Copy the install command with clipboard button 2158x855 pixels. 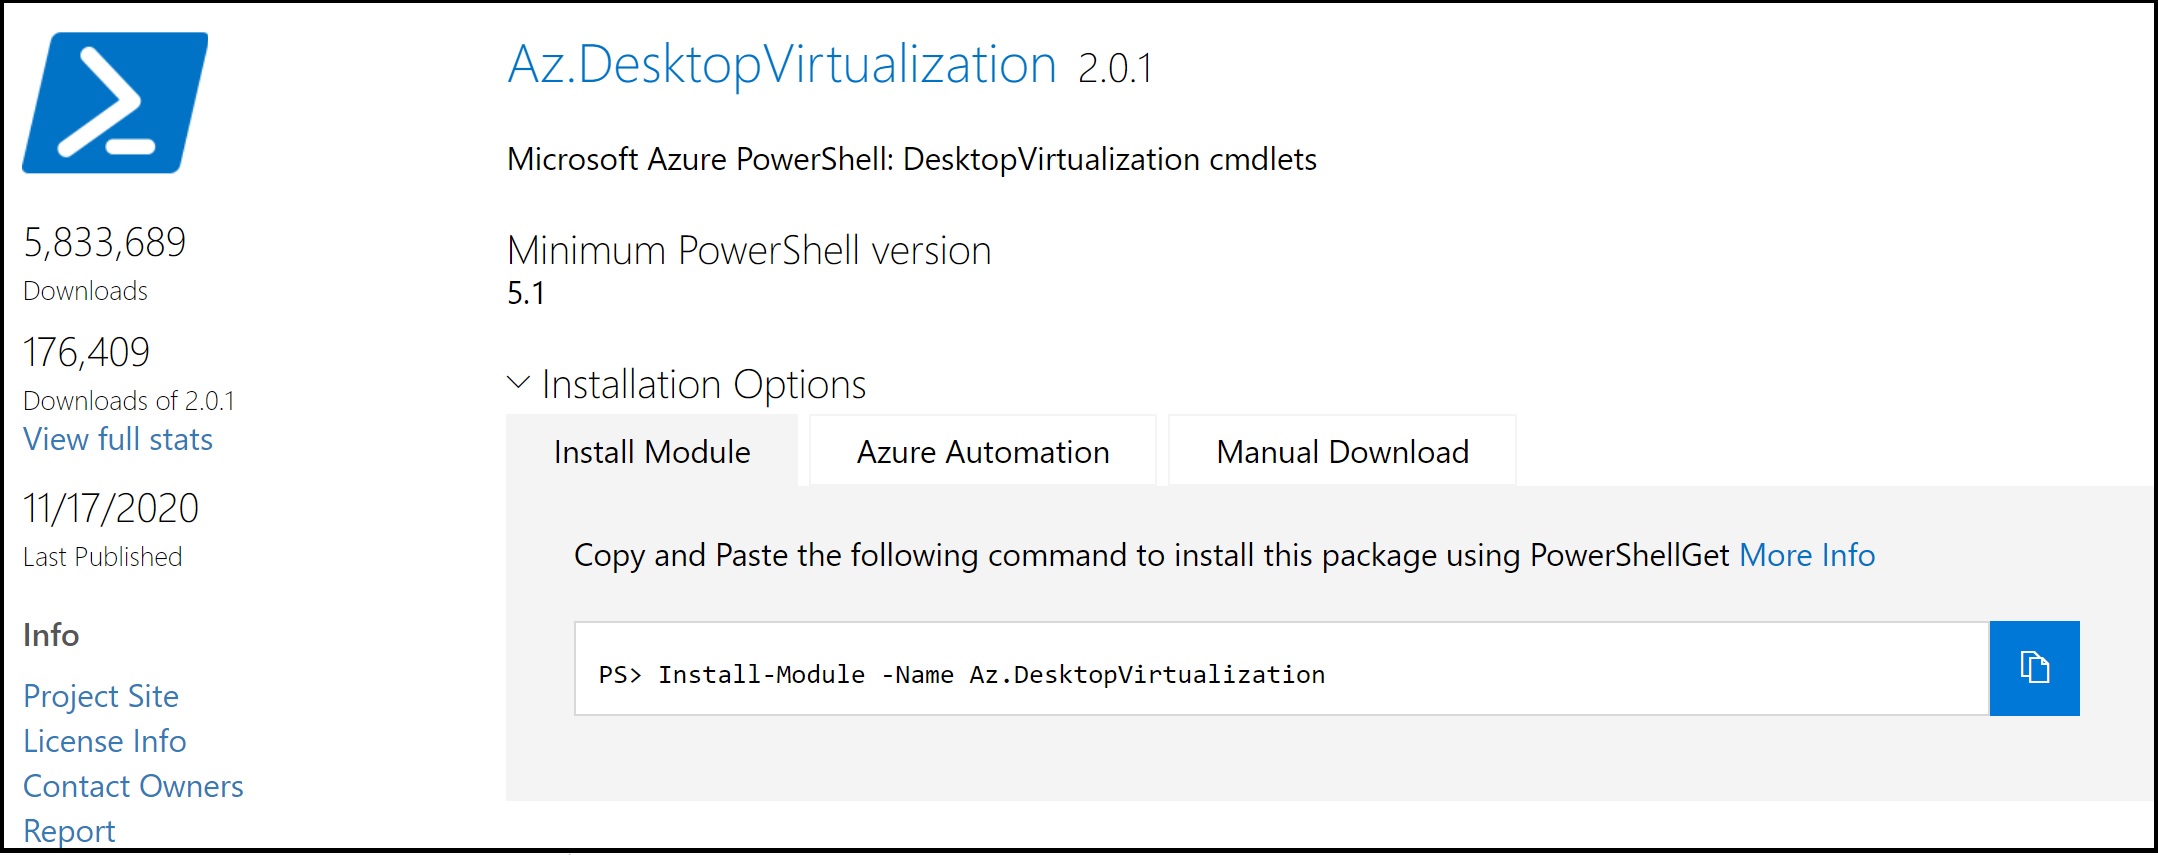2034,668
